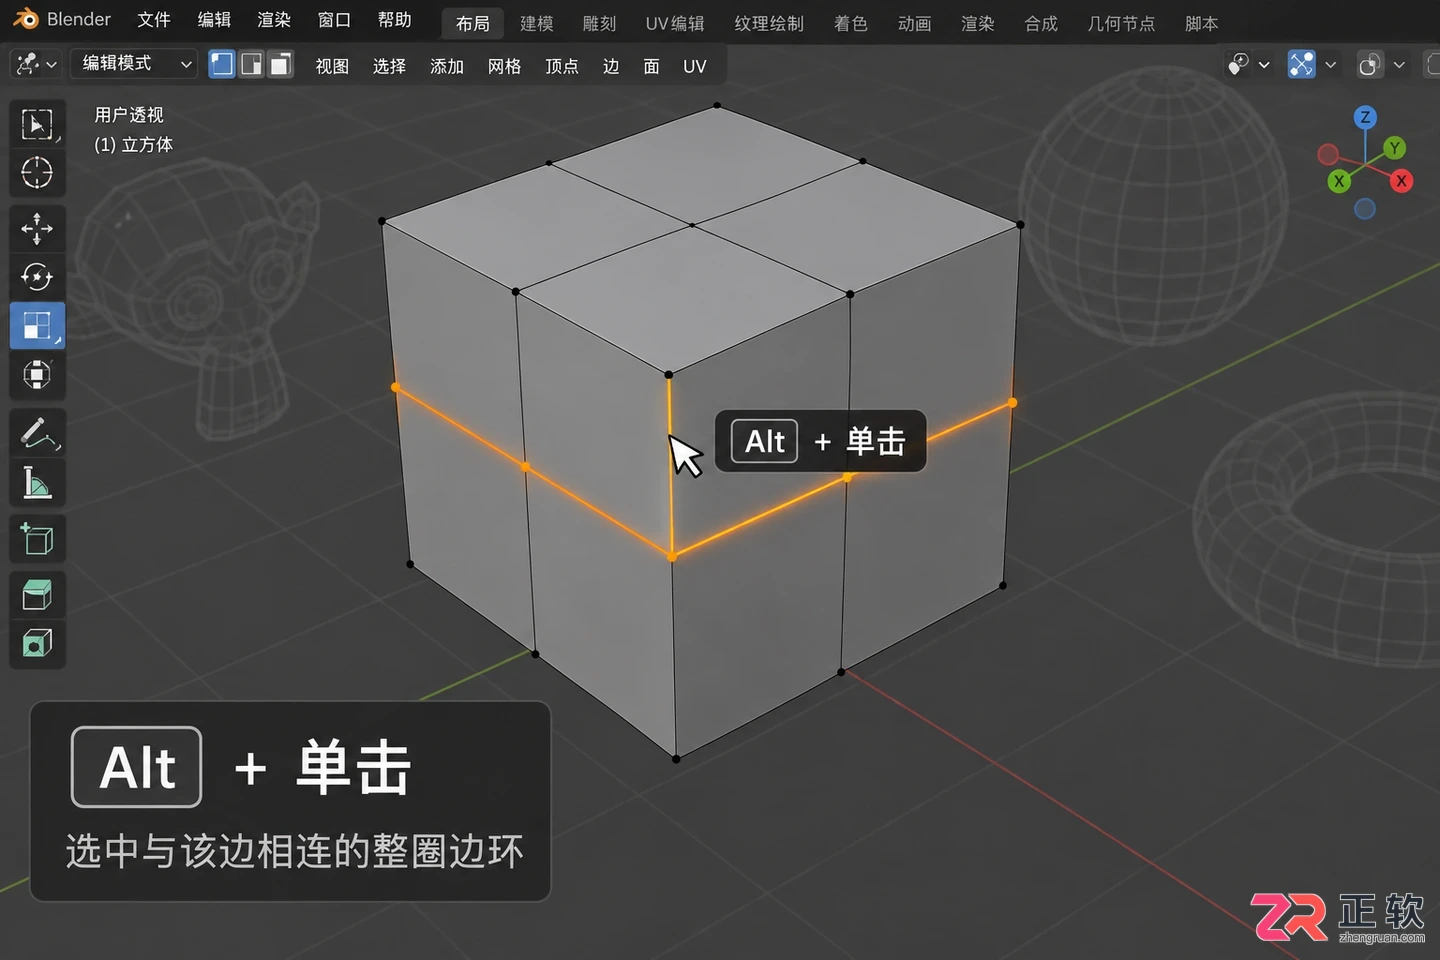This screenshot has height=960, width=1440.
Task: Select the Add Cube tool
Action: 37,539
